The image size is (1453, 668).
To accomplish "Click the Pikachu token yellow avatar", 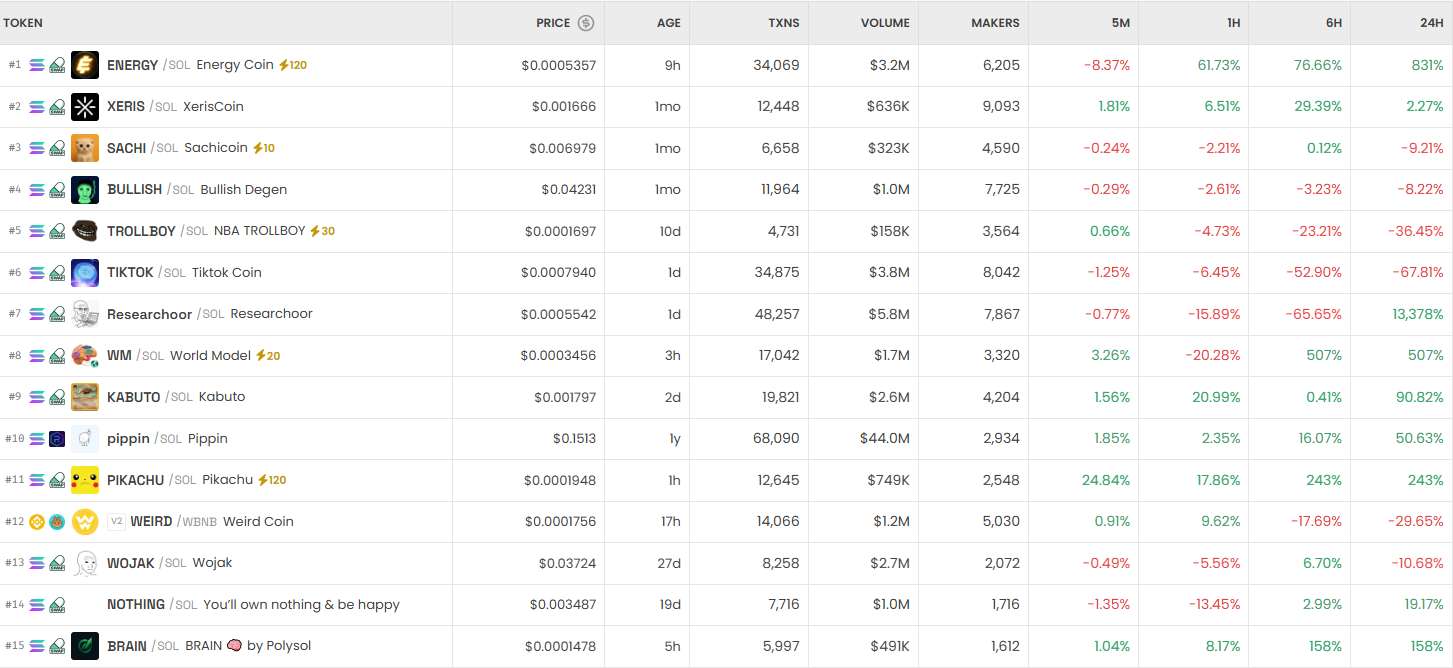I will 85,480.
